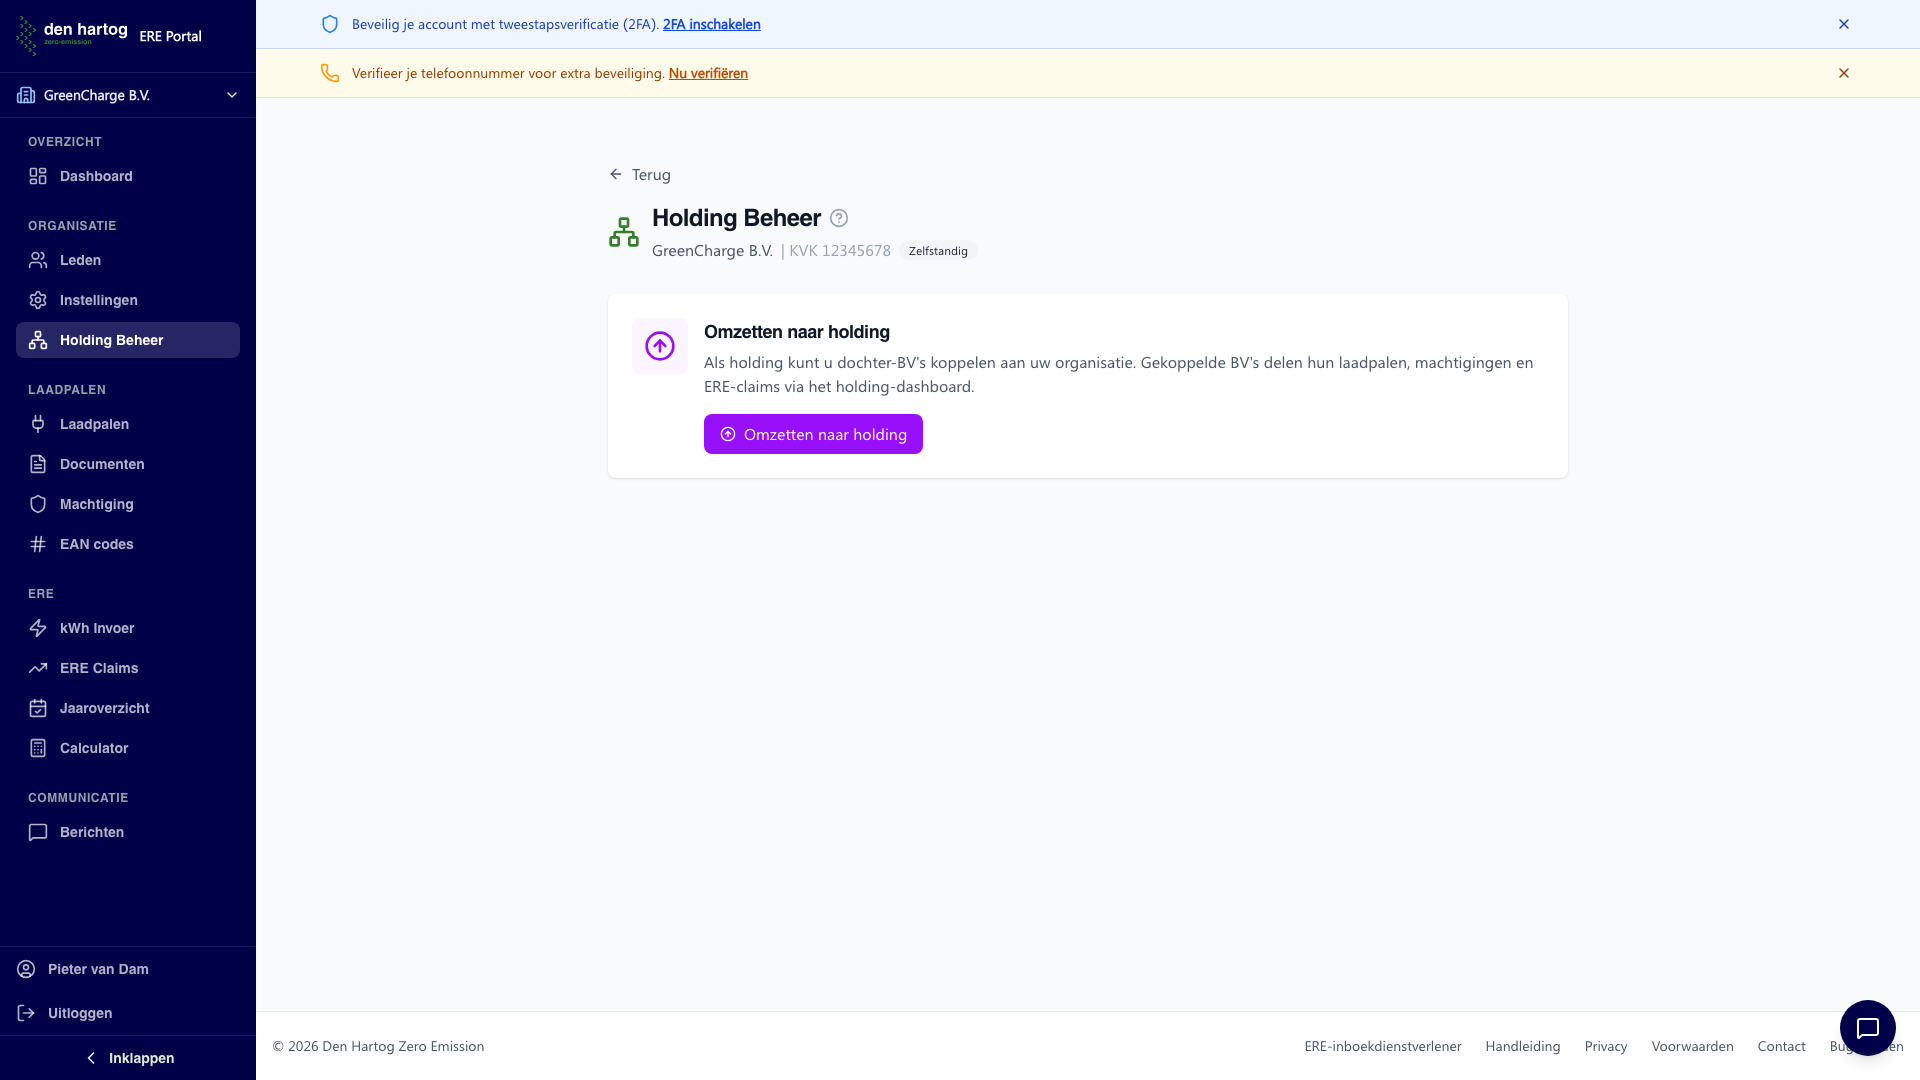The height and width of the screenshot is (1080, 1920).
Task: Open Documenten
Action: tap(128, 464)
